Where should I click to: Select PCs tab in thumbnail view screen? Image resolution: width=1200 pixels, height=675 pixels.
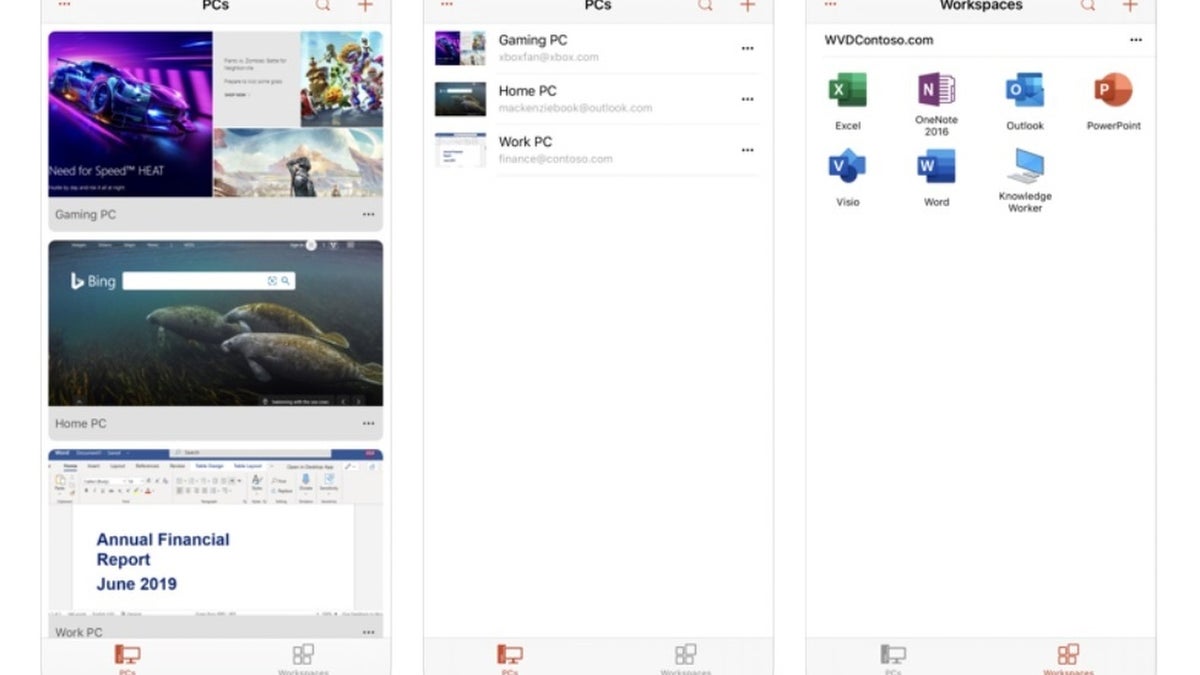pos(127,659)
